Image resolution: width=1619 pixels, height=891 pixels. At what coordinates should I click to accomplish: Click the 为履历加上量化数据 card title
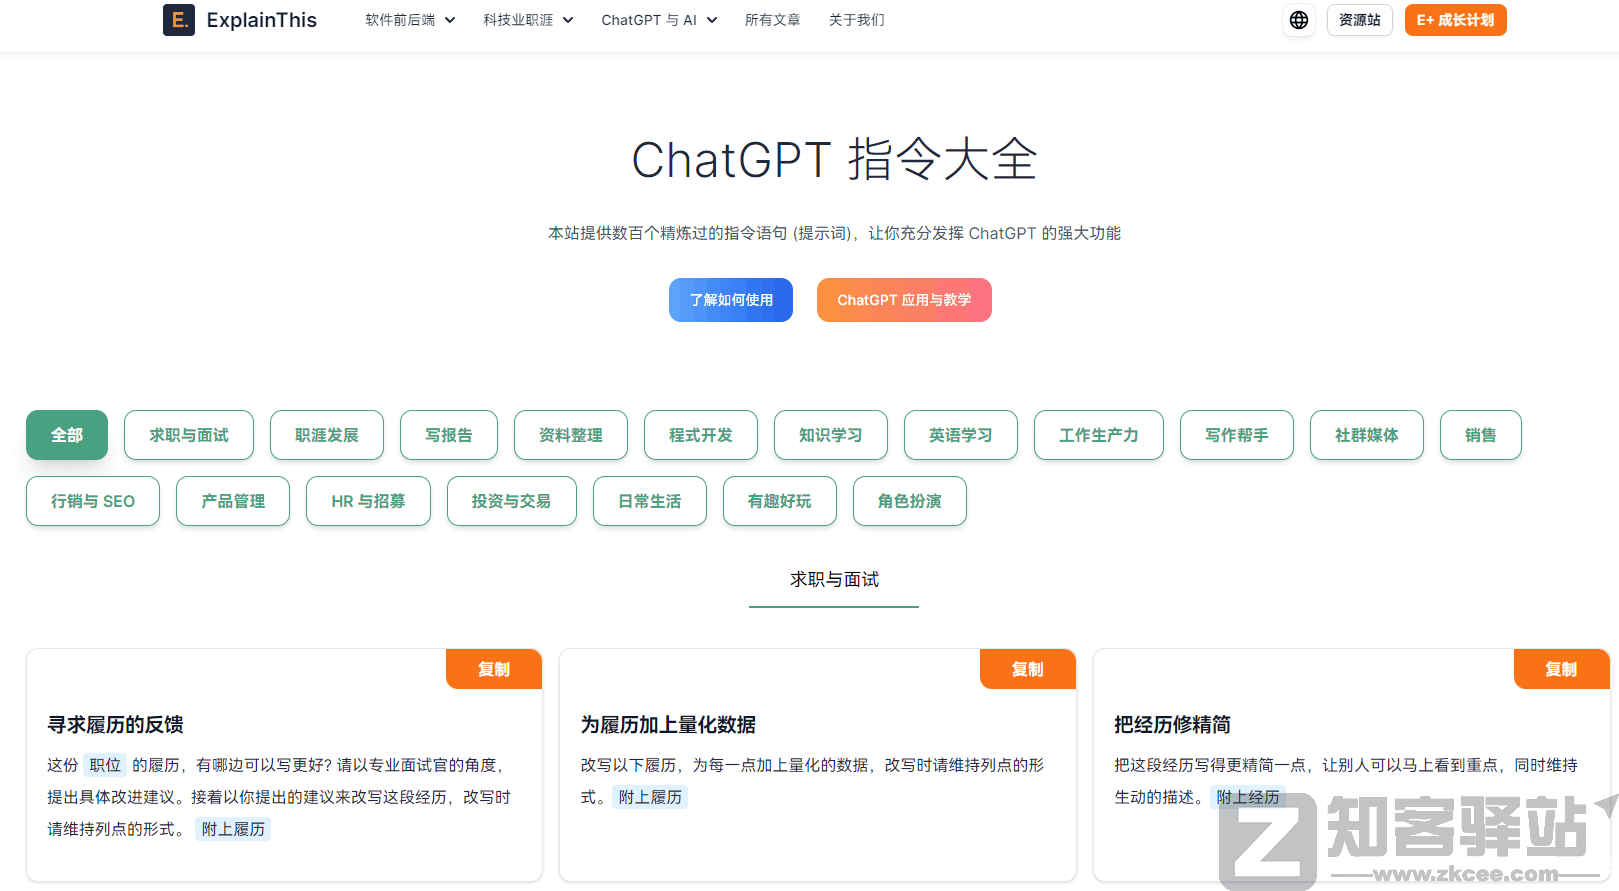[x=668, y=725]
